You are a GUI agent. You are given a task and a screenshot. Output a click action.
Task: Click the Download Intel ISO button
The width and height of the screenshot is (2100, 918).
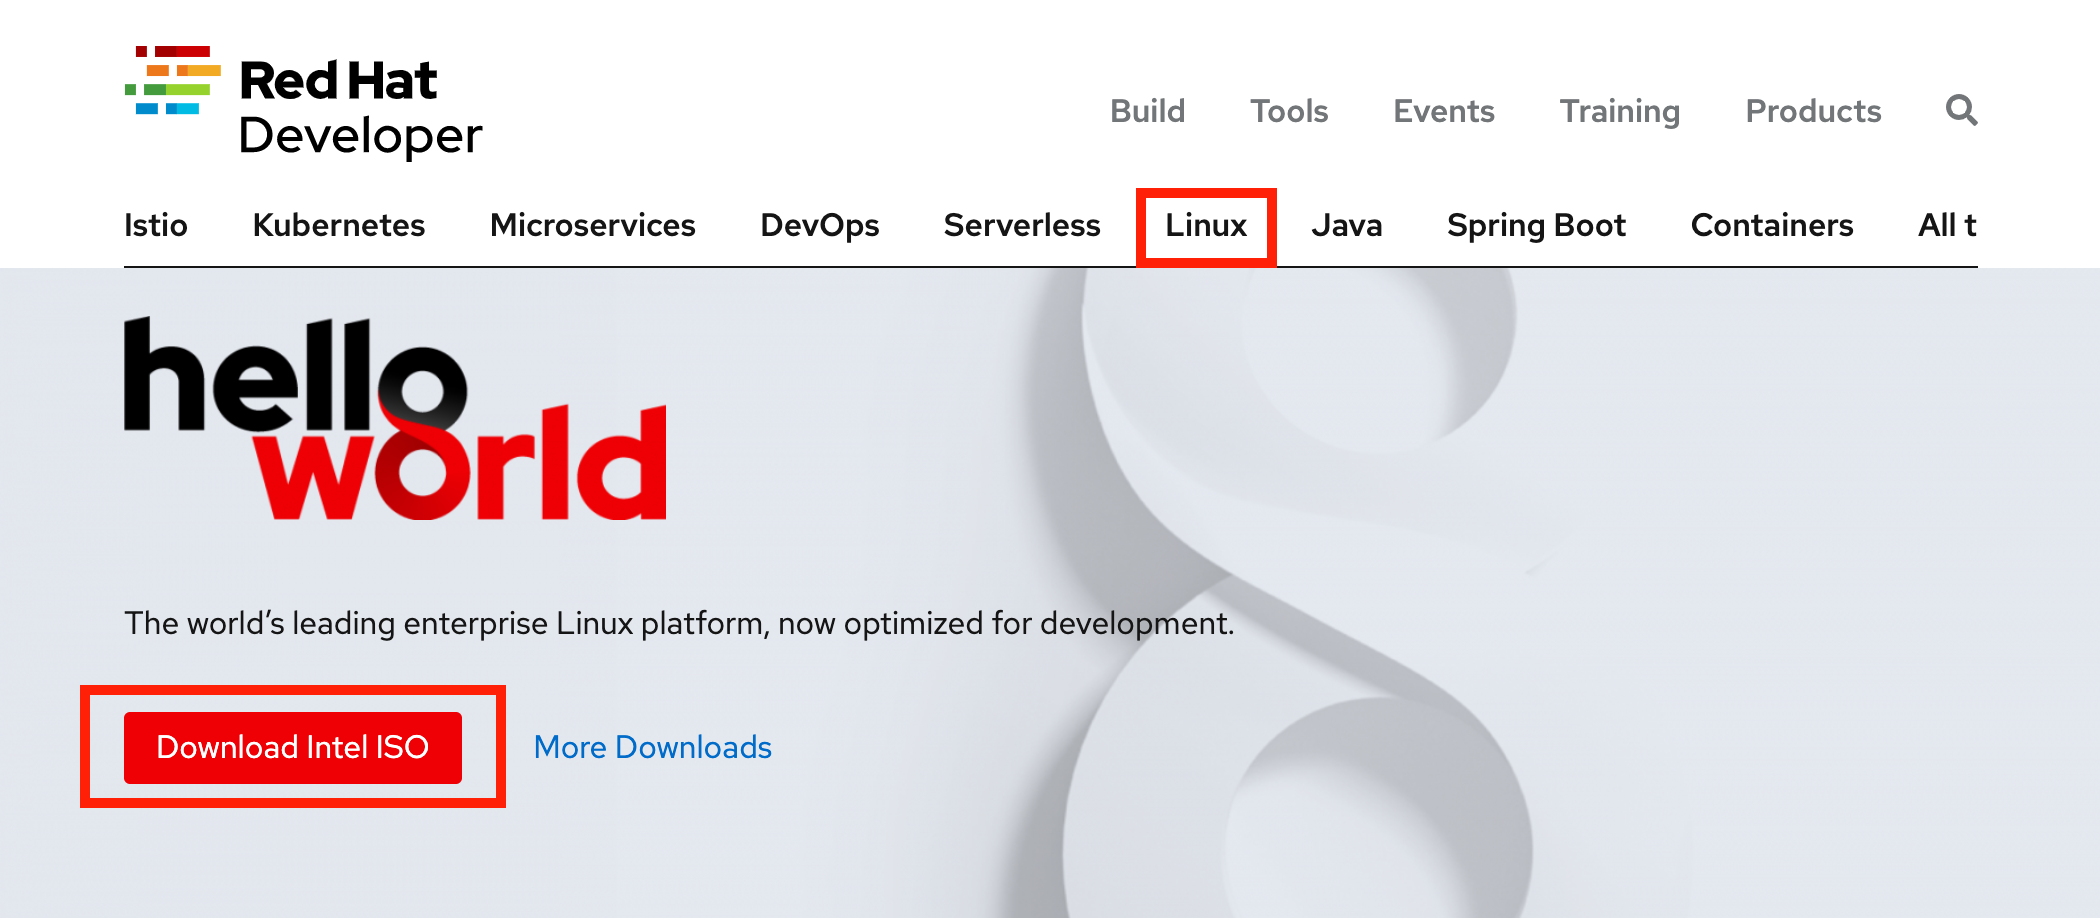(293, 747)
